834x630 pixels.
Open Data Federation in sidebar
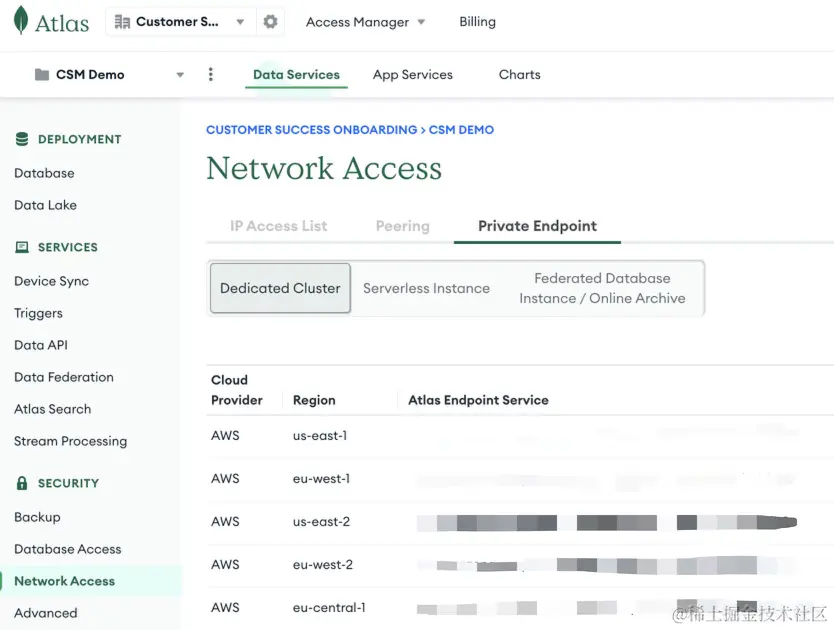(64, 377)
